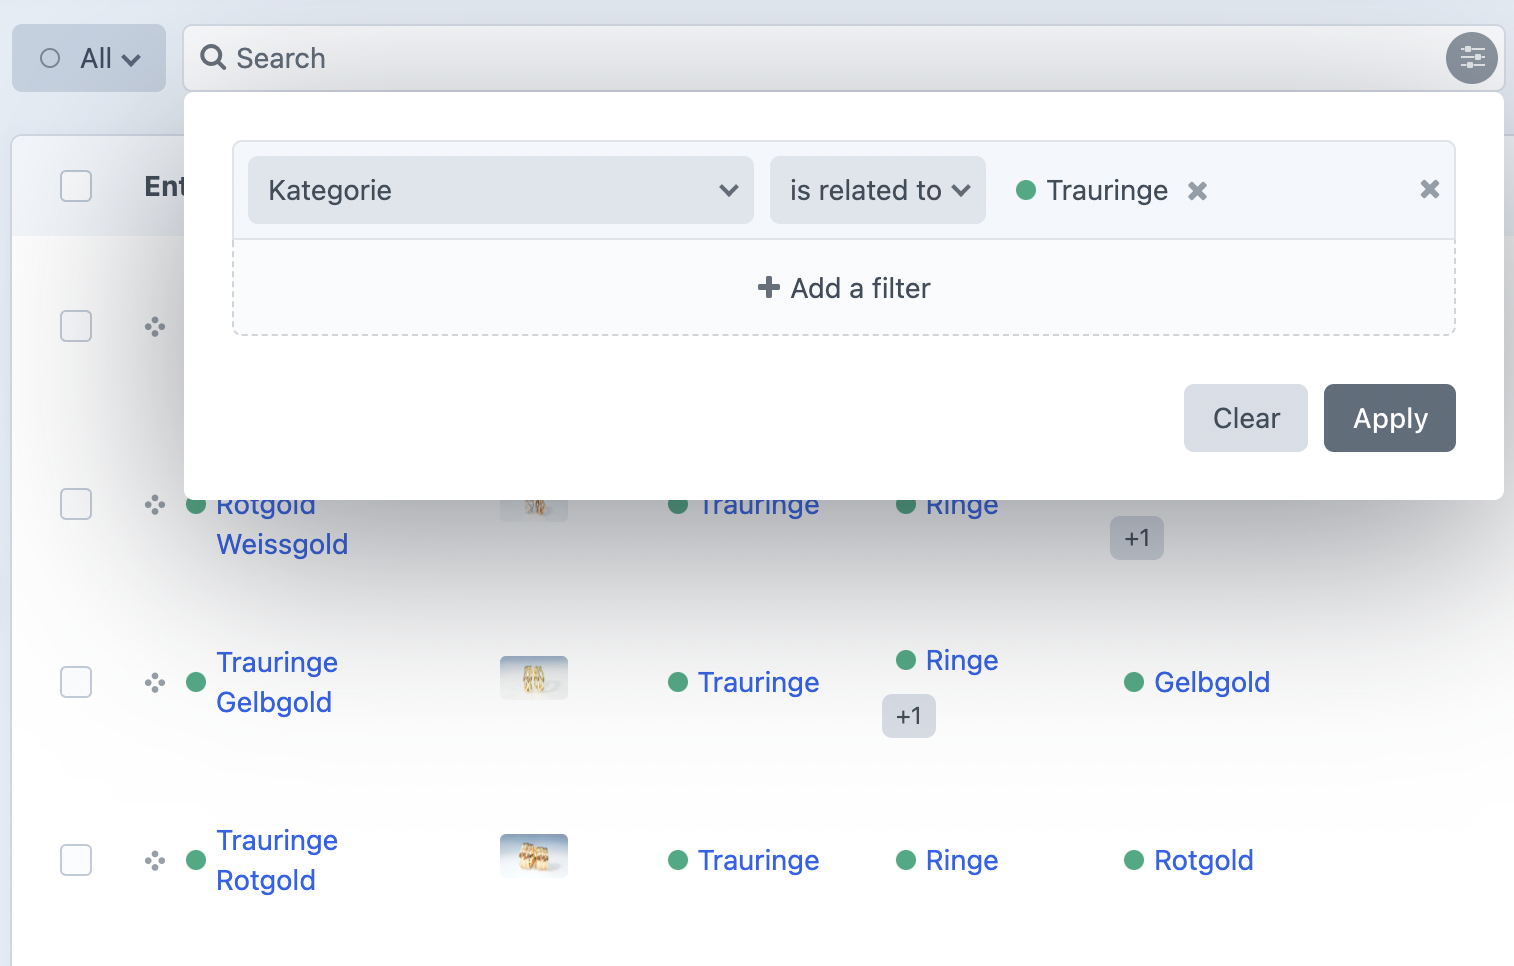Check the select-all checkbox in the header
Image resolution: width=1514 pixels, height=966 pixels.
(76, 186)
